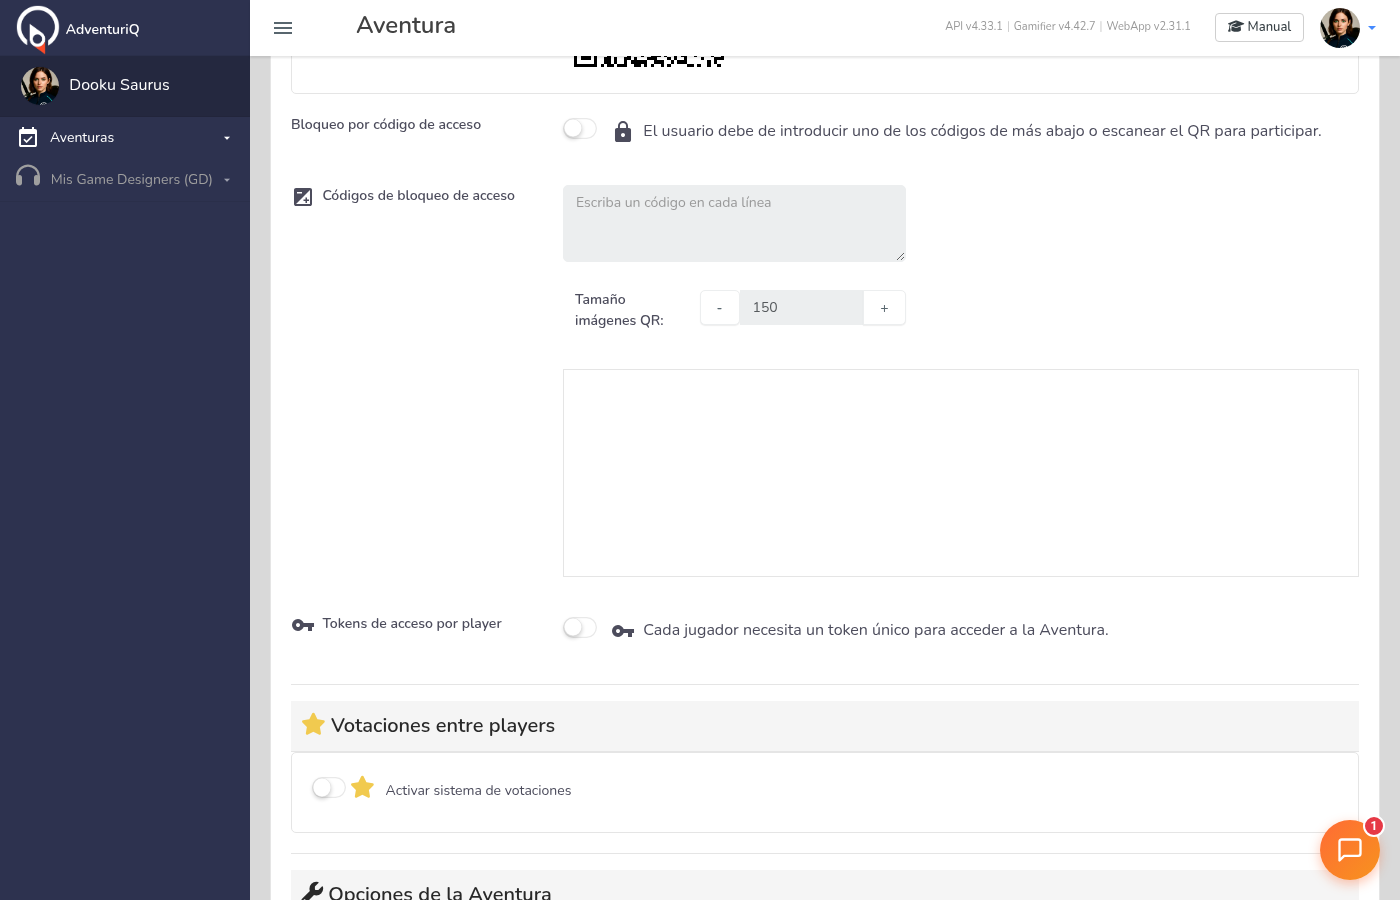Click the Votaciones entre players heading
1400x900 pixels.
coord(443,726)
